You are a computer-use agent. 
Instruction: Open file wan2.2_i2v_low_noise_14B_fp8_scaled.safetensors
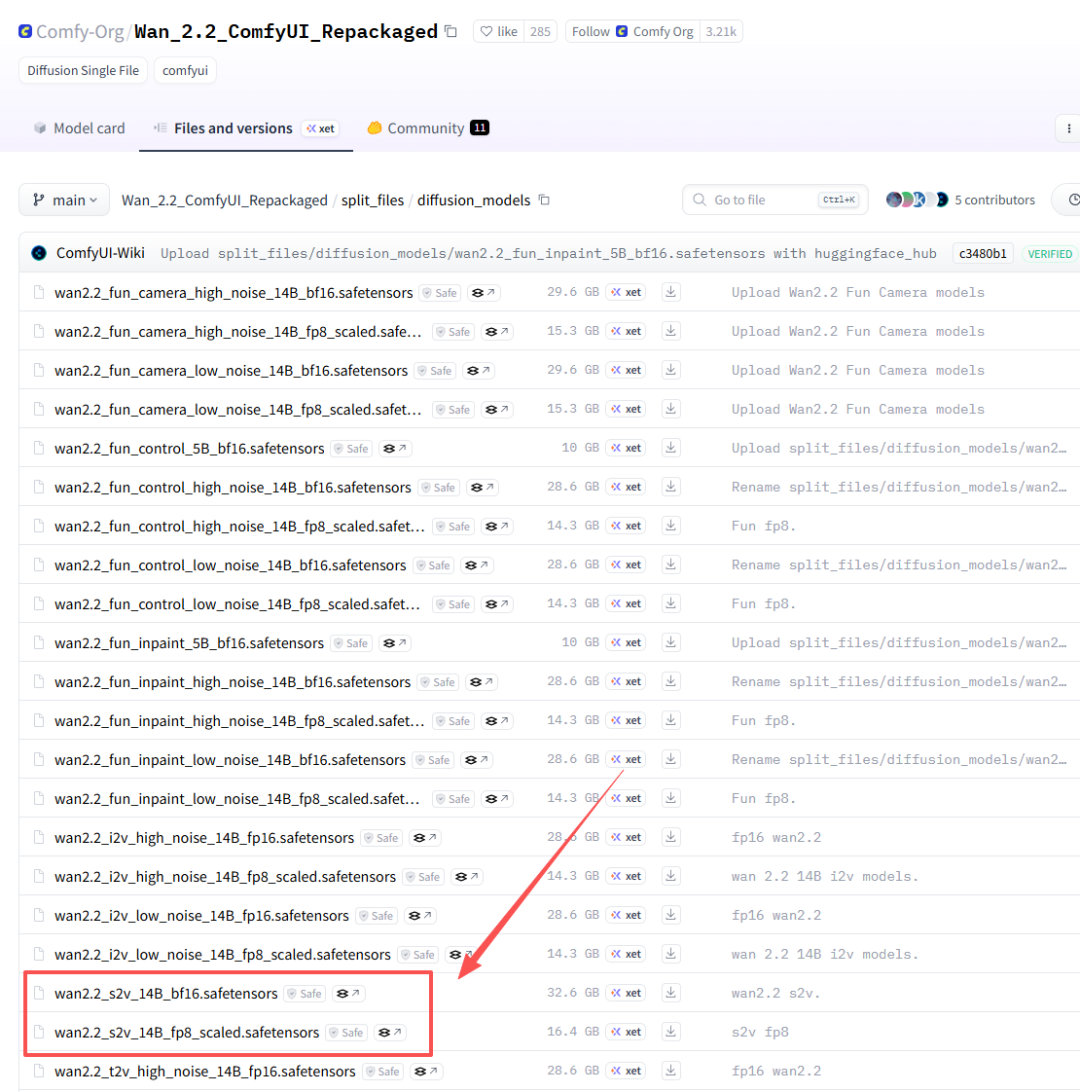[222, 954]
